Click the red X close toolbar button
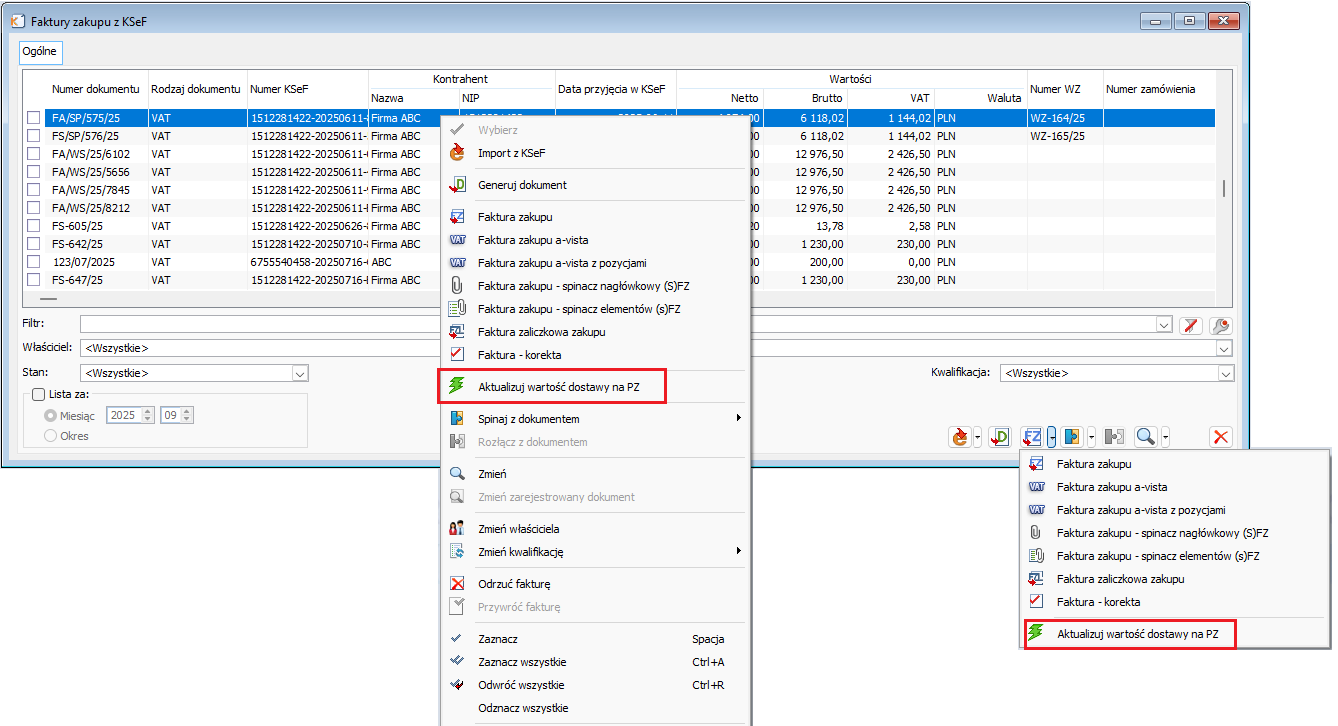Image resolution: width=1338 pixels, height=726 pixels. tap(1220, 437)
